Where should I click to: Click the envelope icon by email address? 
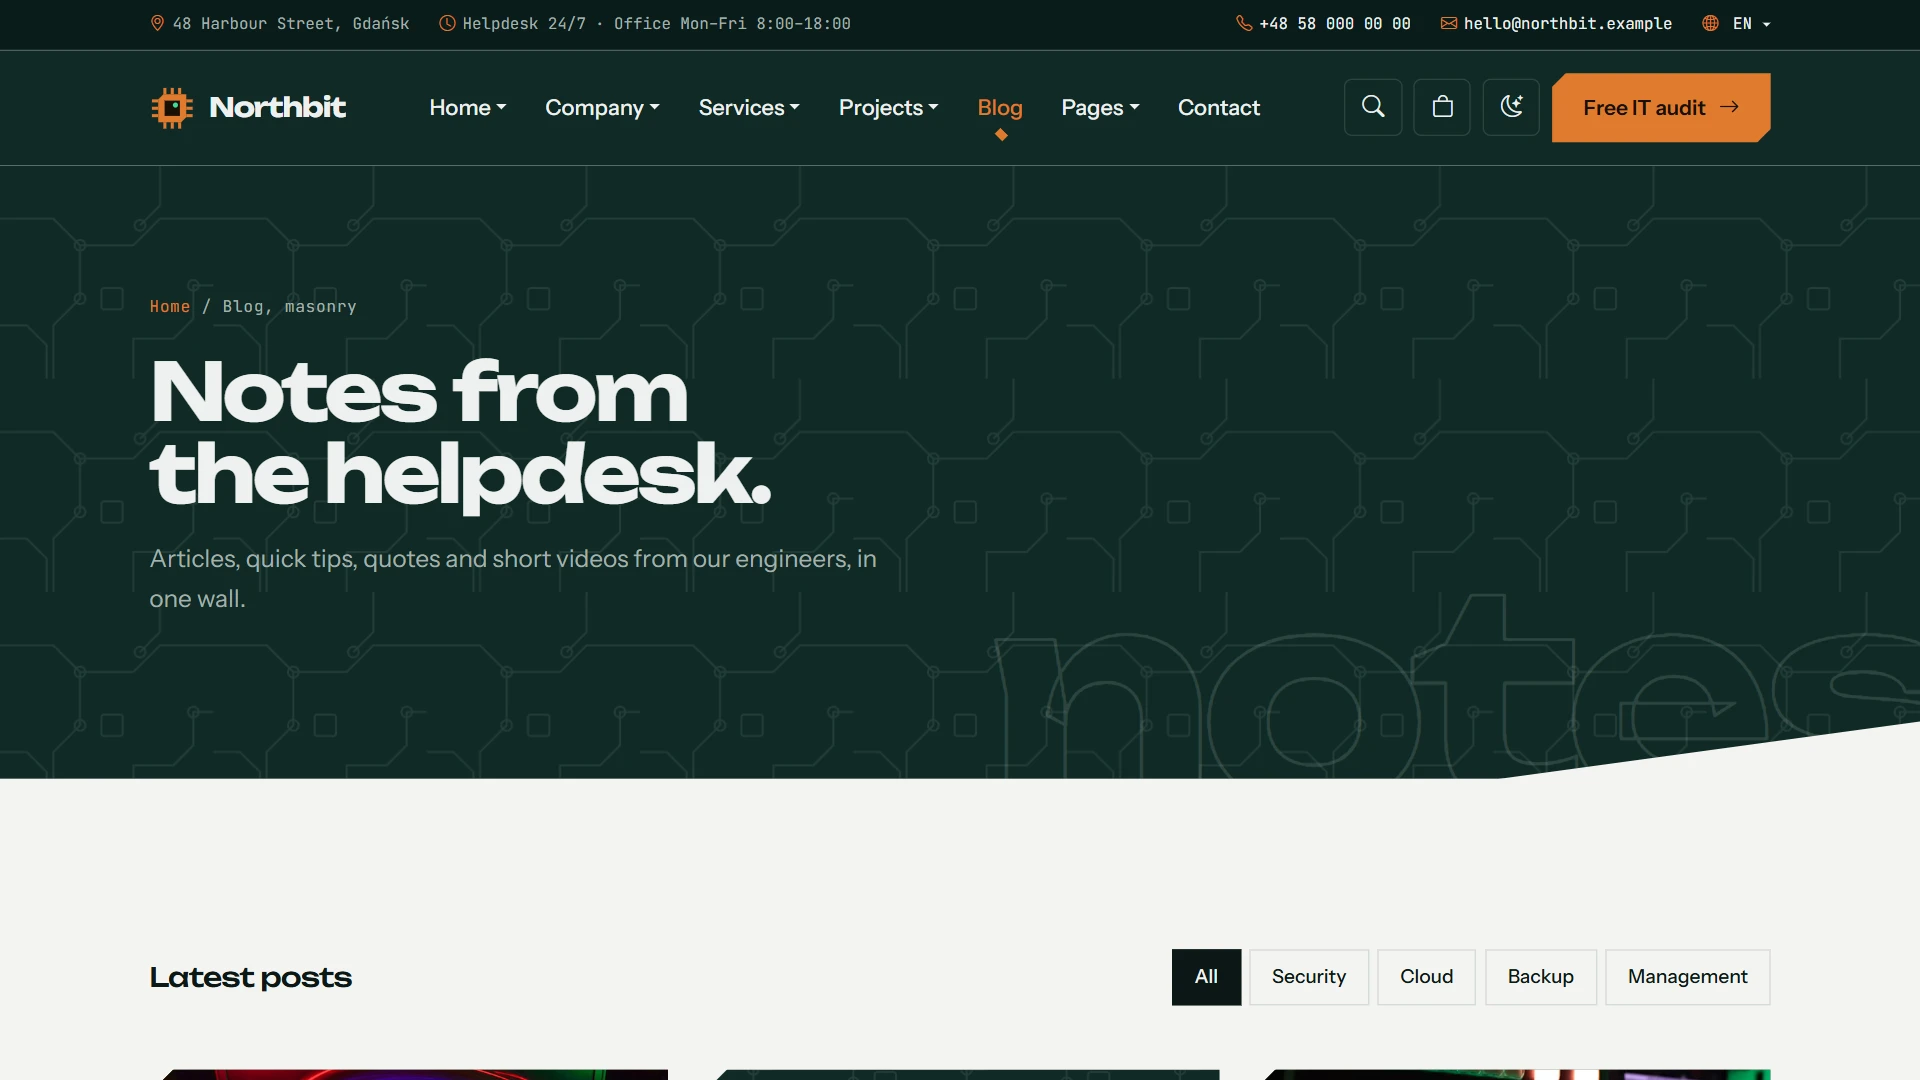pos(1448,23)
